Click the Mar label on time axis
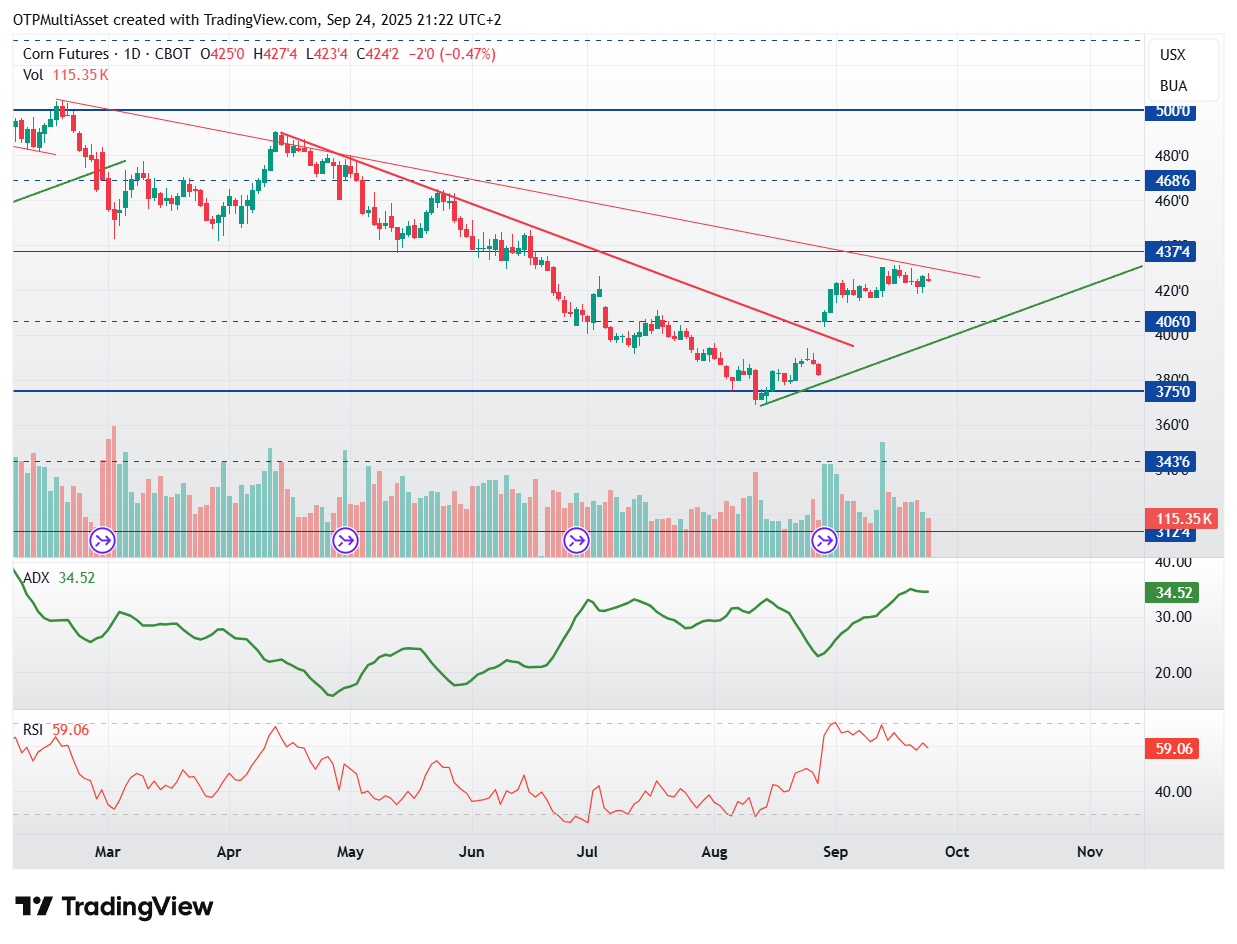 (107, 852)
